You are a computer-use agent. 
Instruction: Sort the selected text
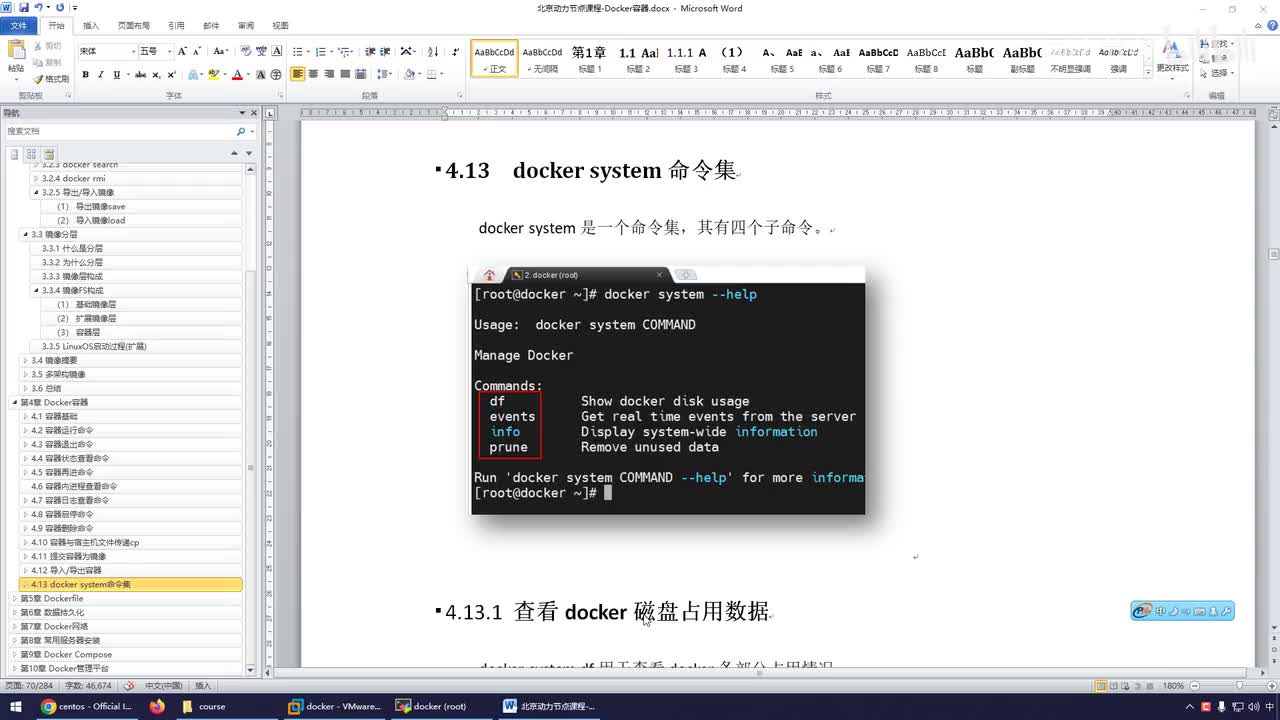pyautogui.click(x=433, y=51)
